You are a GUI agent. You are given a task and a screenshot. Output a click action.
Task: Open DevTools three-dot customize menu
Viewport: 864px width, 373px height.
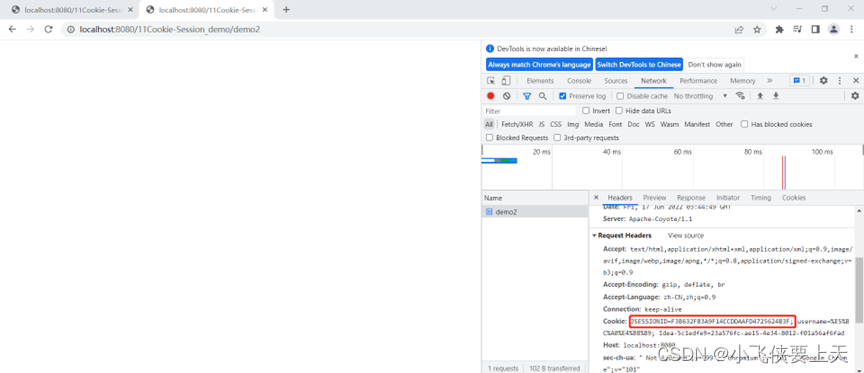coord(840,80)
